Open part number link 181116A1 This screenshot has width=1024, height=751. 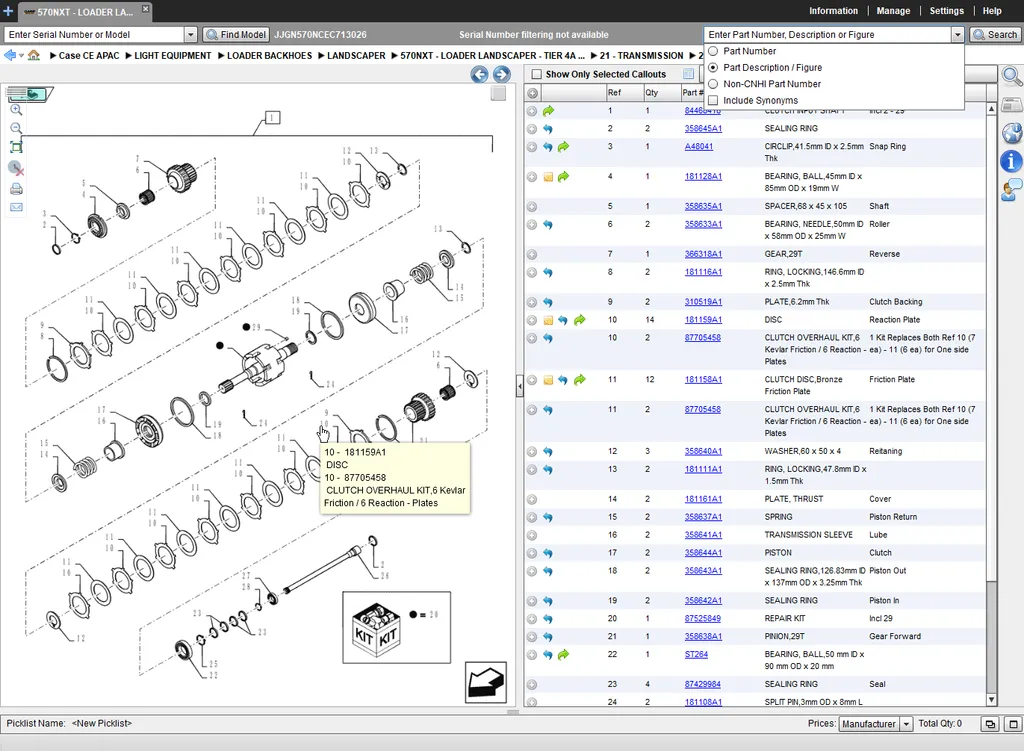703,272
